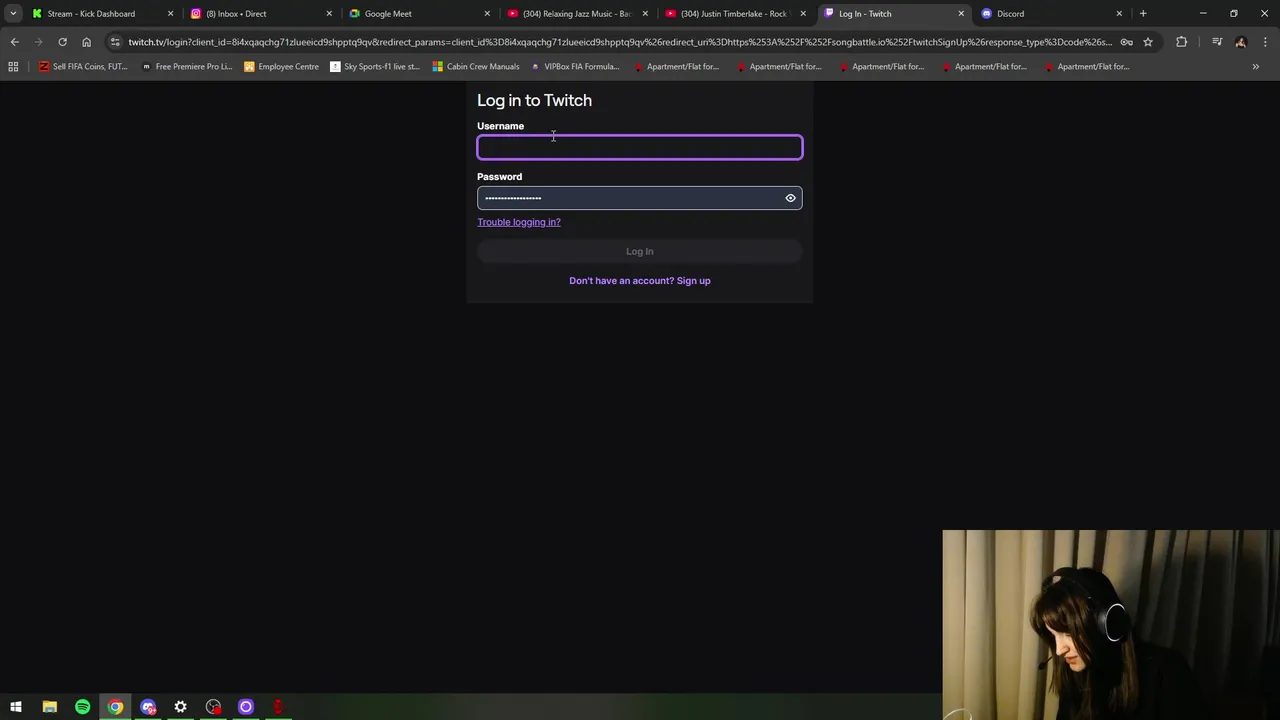Click the Chrome taskbar icon
The width and height of the screenshot is (1280, 720).
click(115, 707)
